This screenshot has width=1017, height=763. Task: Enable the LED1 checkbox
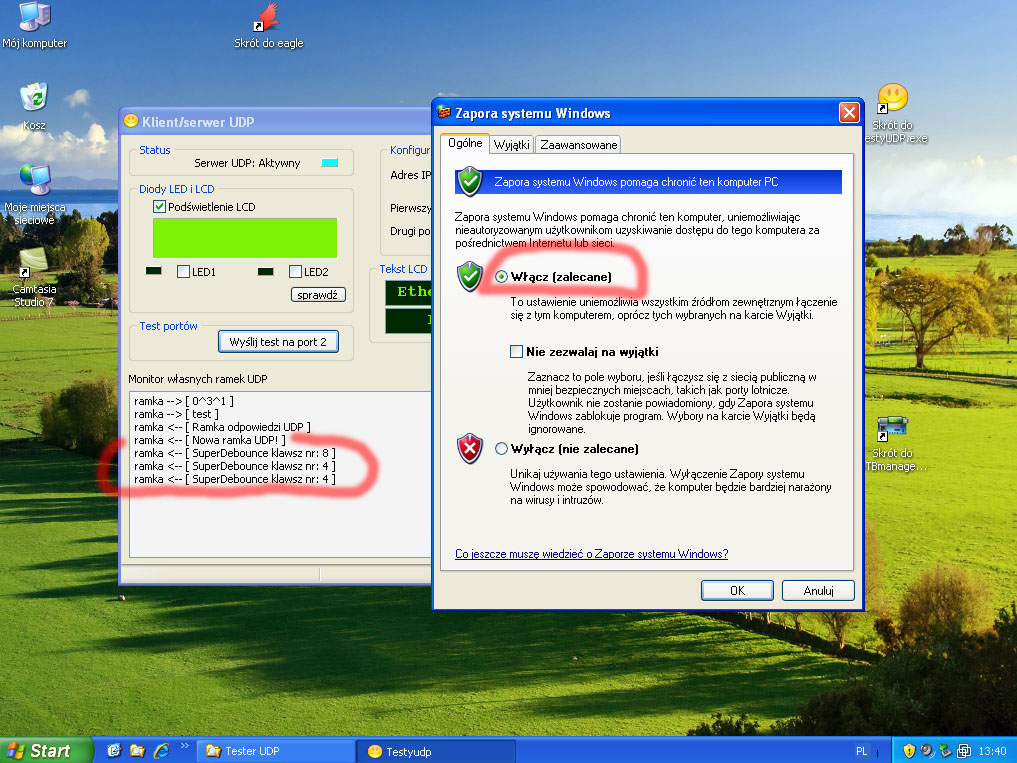[184, 272]
